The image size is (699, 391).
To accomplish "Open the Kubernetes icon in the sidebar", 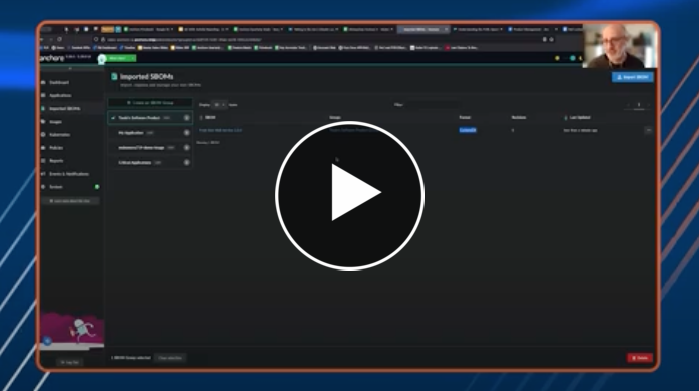I will click(43, 135).
